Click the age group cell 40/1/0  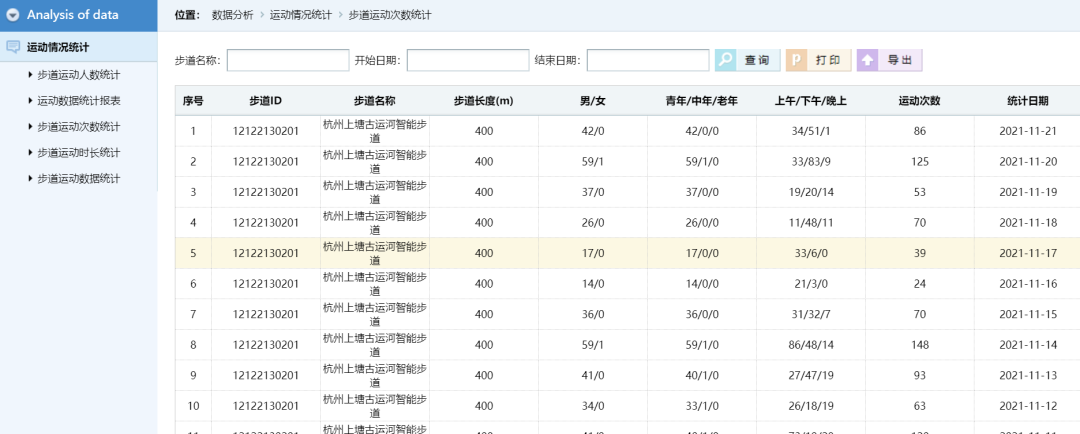tap(702, 375)
